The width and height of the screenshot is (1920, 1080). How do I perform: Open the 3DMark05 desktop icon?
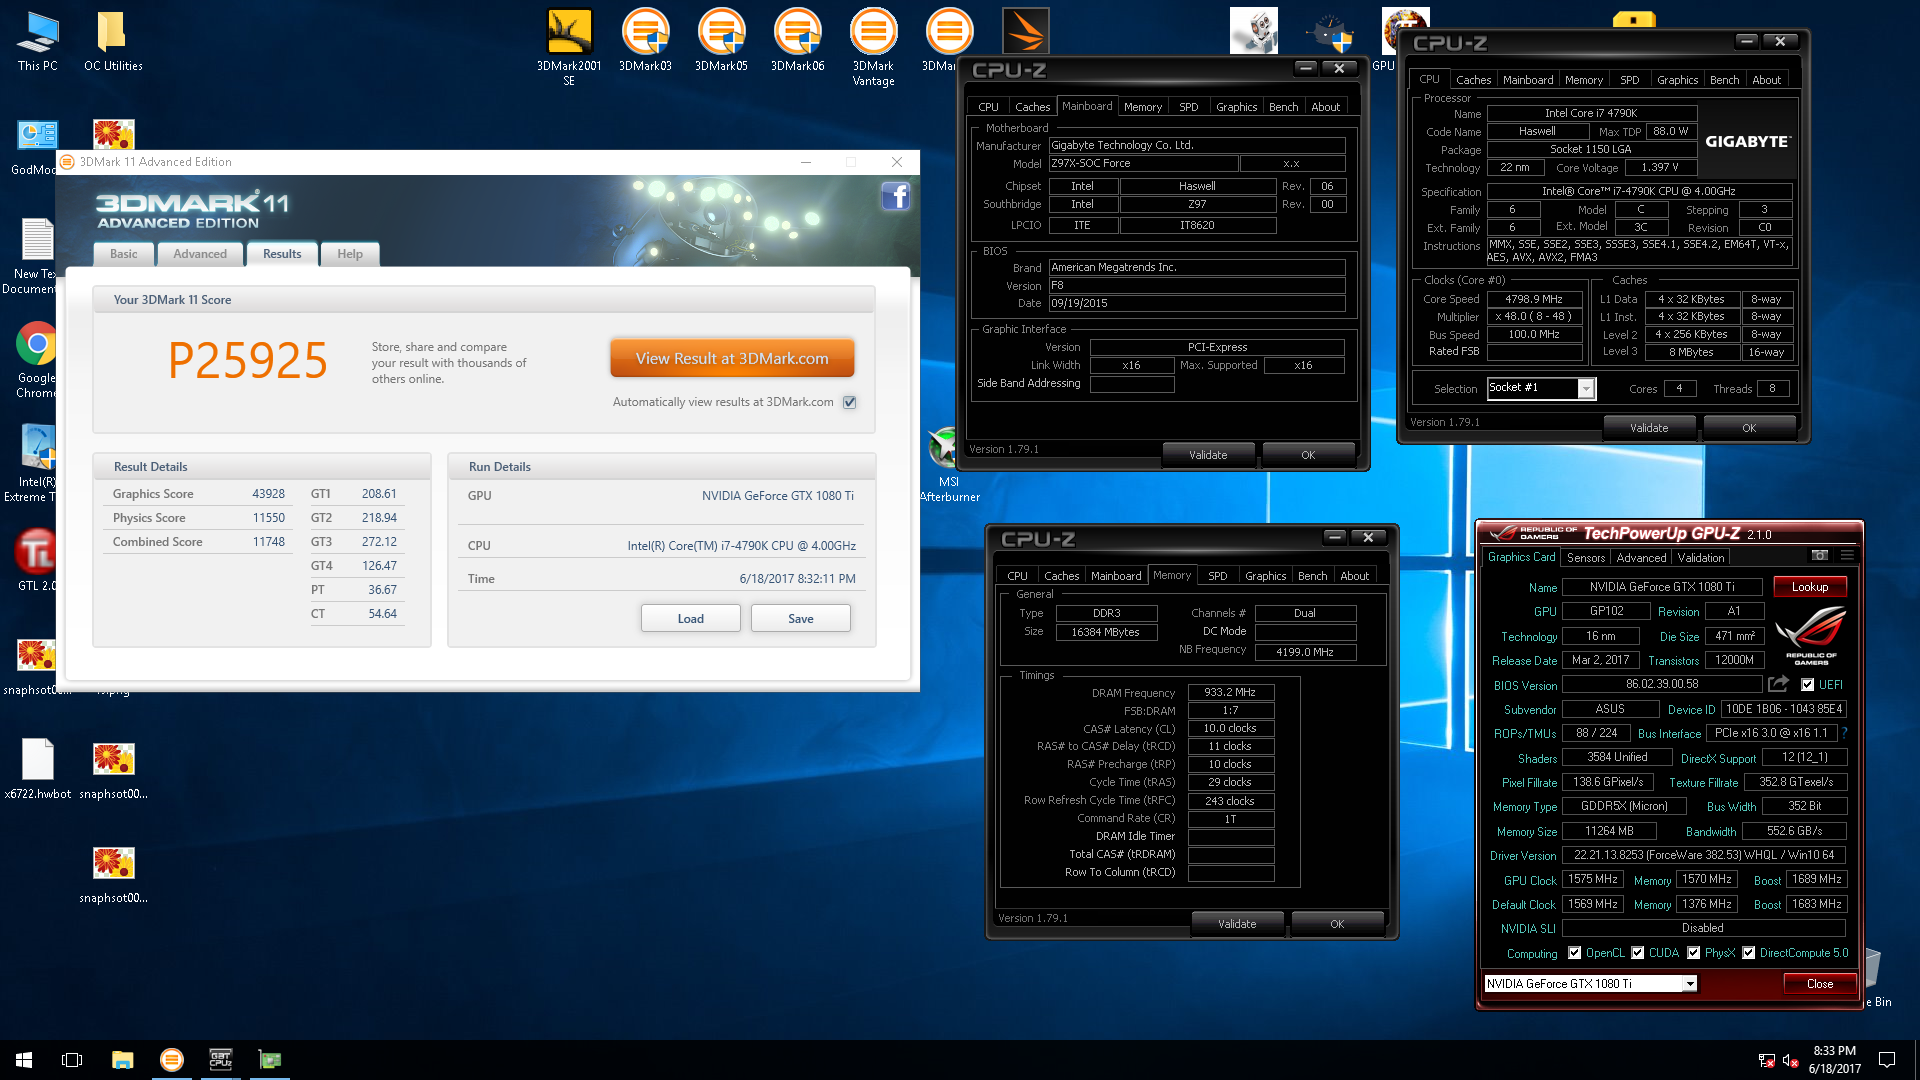pyautogui.click(x=721, y=42)
